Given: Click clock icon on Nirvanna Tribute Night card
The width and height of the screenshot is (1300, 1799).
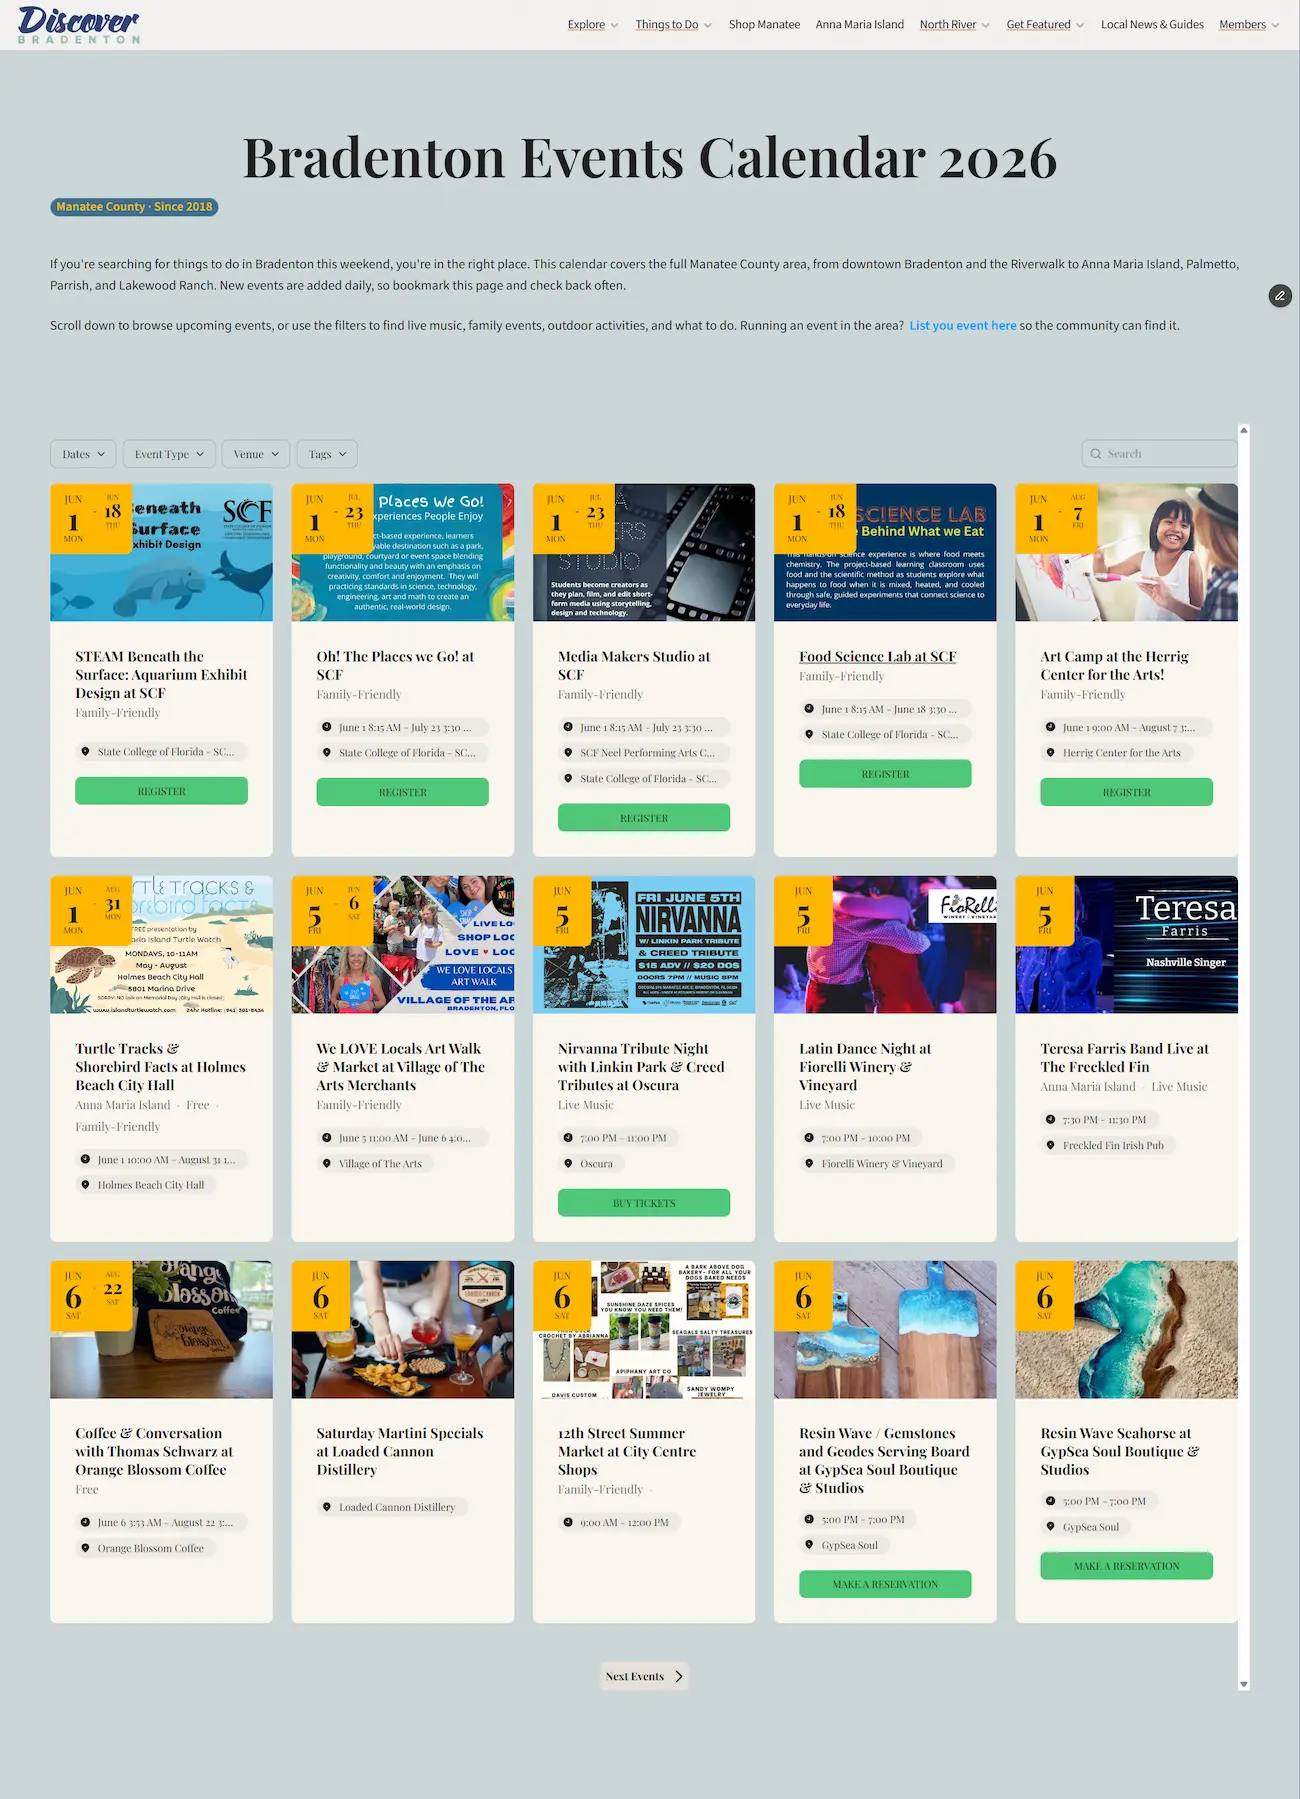Looking at the screenshot, I should 568,1138.
